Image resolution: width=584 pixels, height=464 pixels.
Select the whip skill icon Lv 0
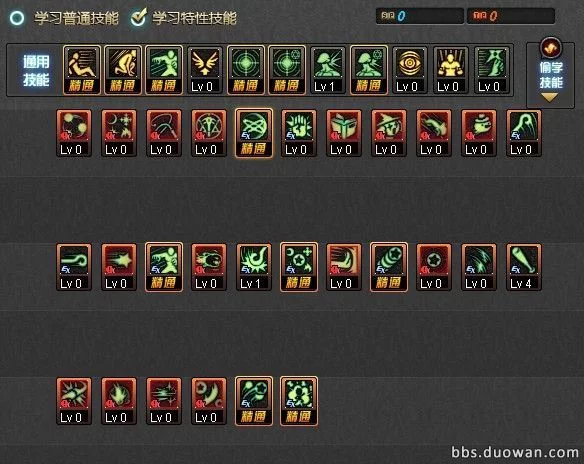164,133
